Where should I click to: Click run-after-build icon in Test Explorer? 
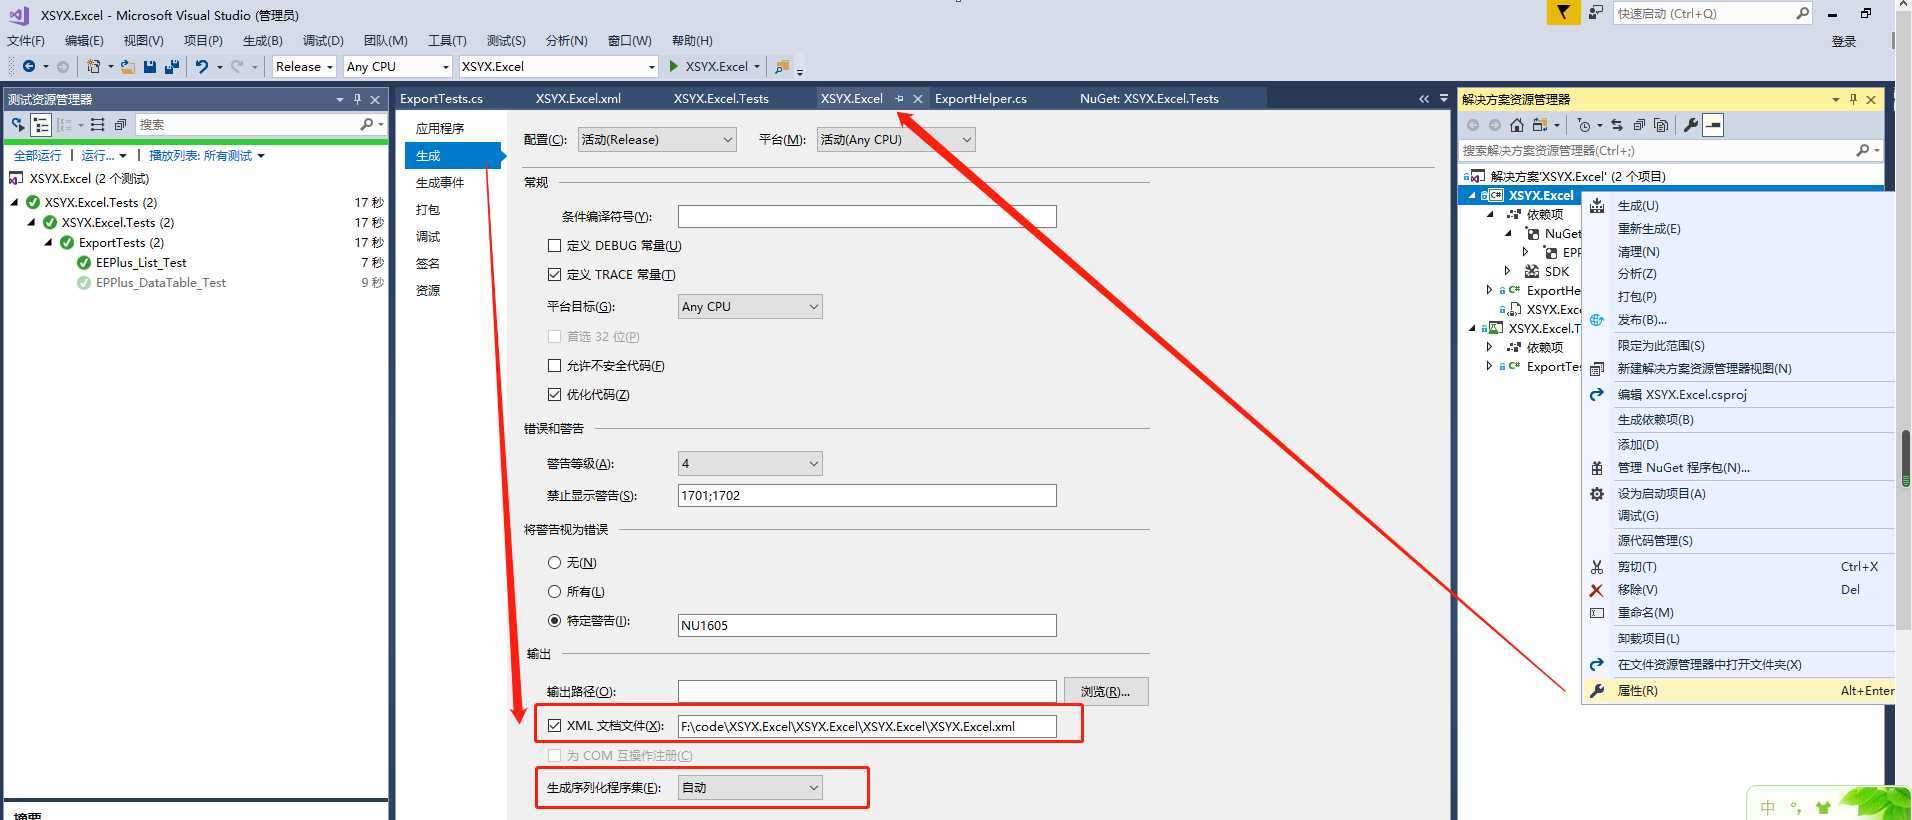(18, 124)
